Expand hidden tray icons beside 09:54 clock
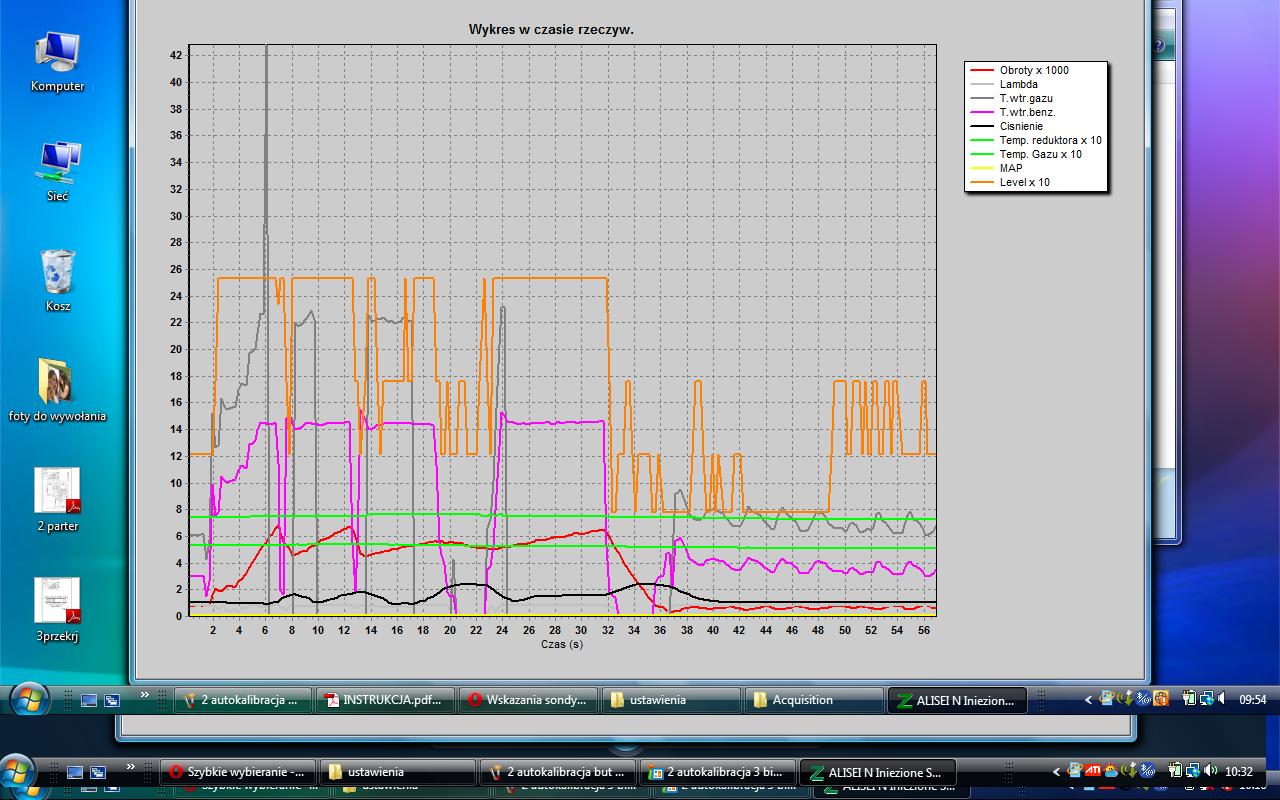1280x800 pixels. 1089,700
